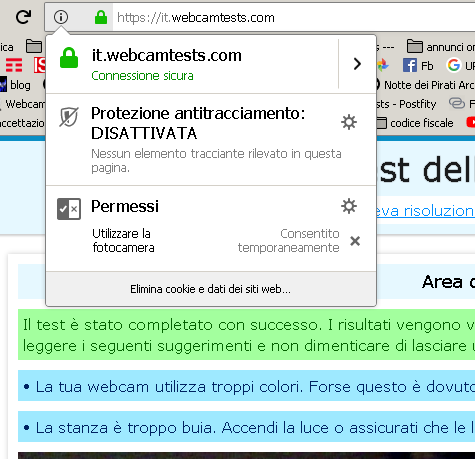Click the tracking protection shield icon

click(69, 117)
